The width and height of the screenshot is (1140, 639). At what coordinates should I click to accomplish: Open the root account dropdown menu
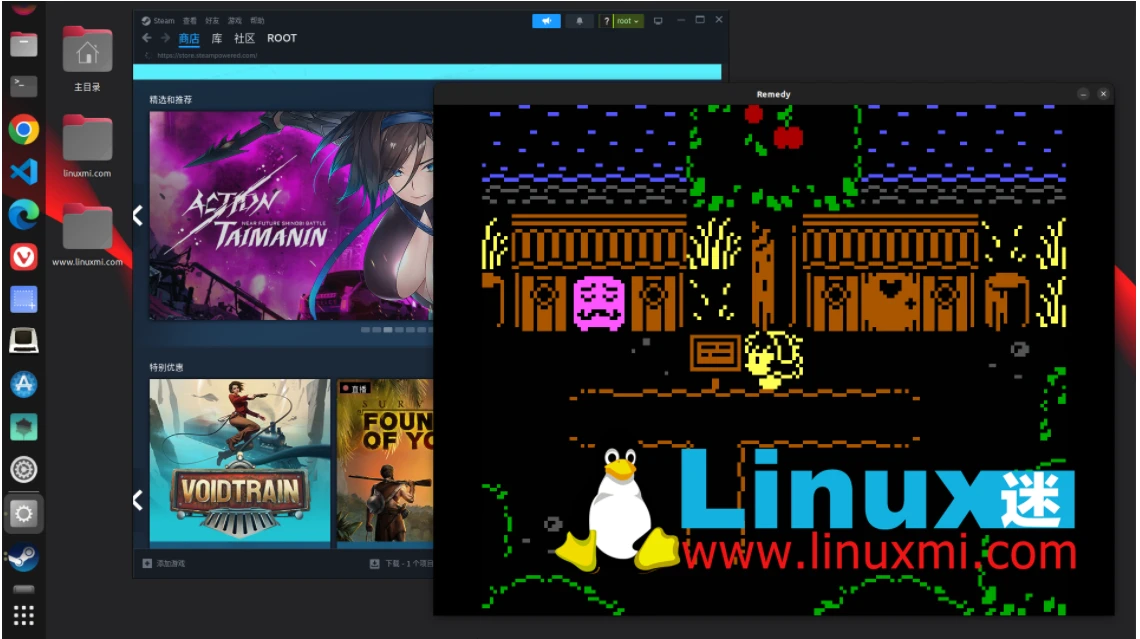pos(628,19)
